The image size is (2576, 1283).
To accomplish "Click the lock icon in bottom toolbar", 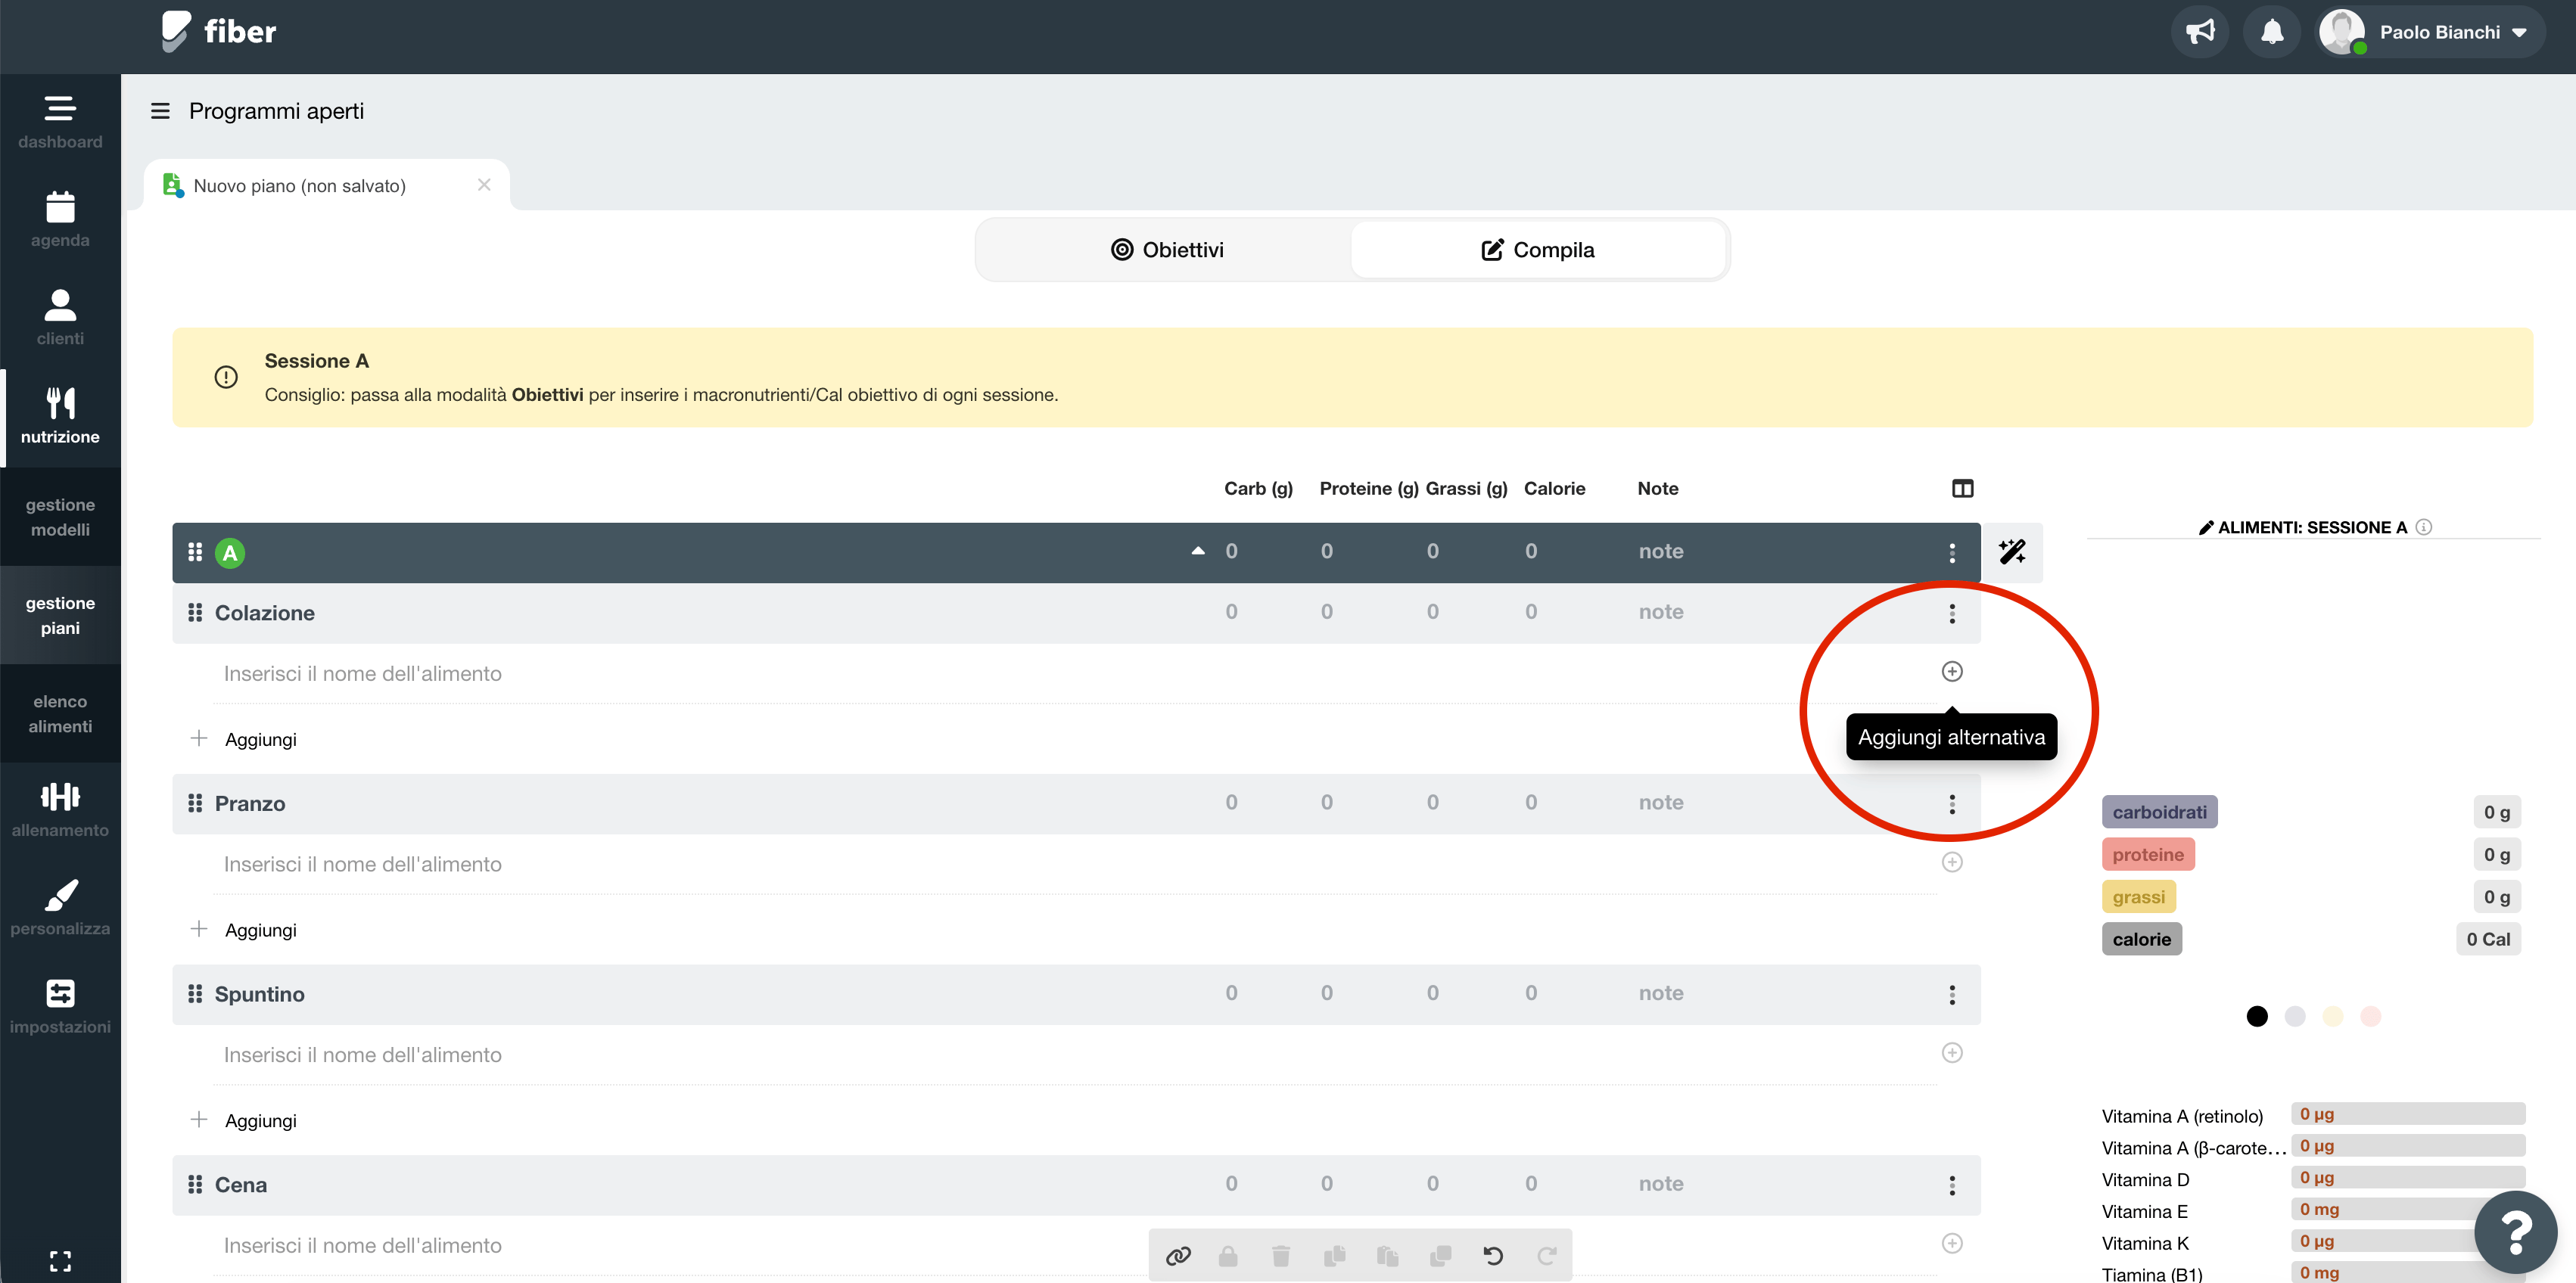I will click(1228, 1255).
